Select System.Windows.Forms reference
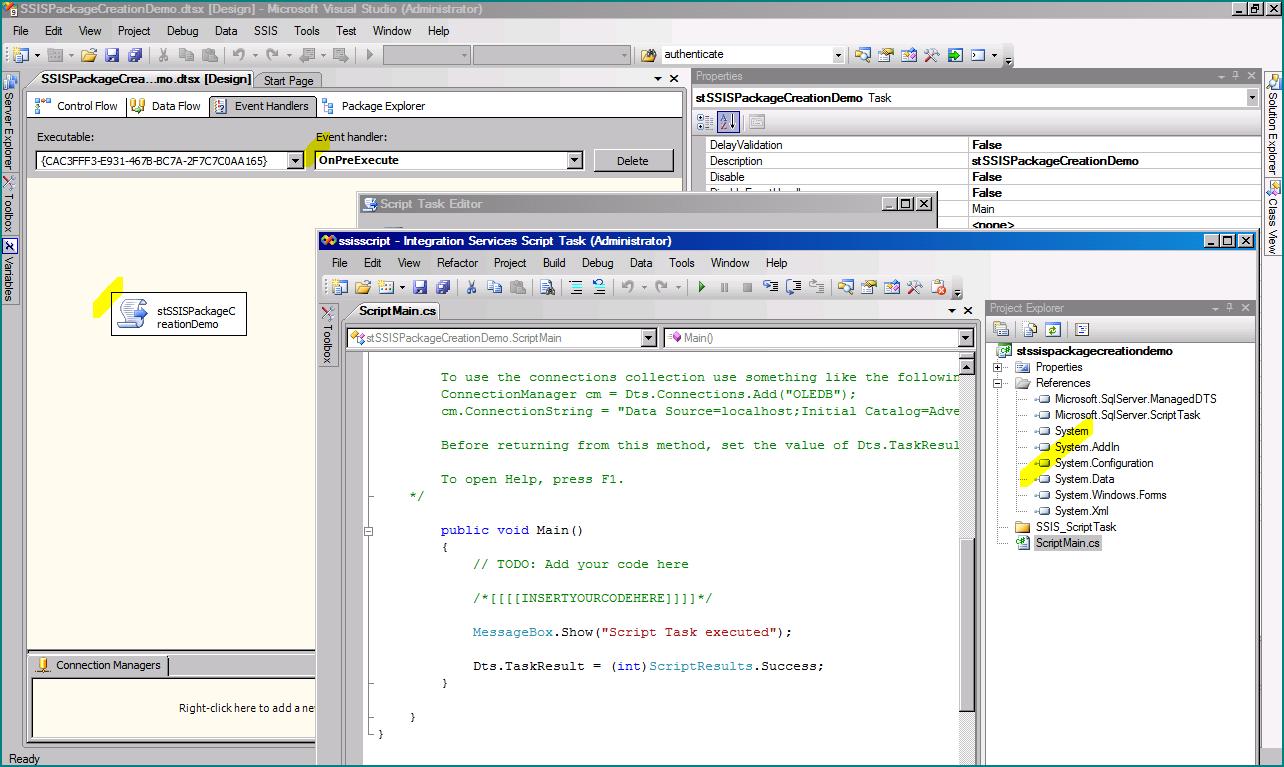Viewport: 1284px width, 767px height. pos(1110,495)
